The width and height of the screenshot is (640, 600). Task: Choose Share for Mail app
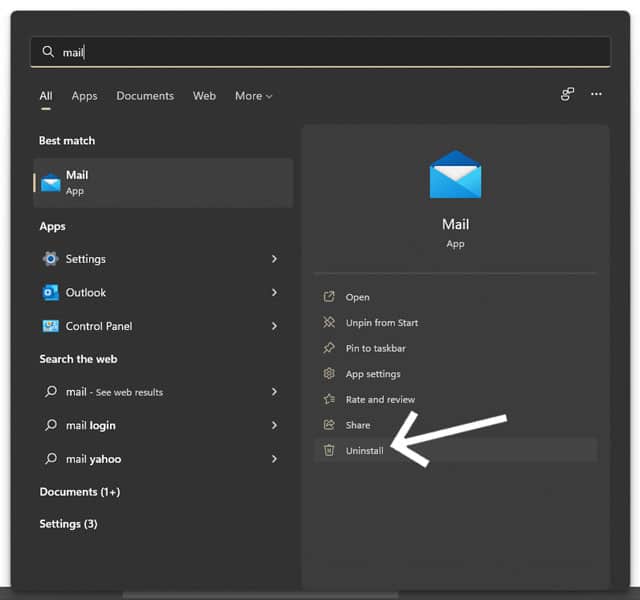(x=456, y=424)
